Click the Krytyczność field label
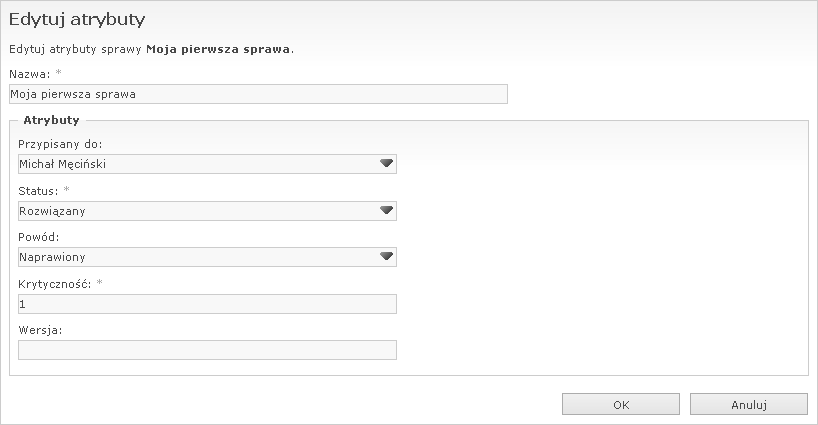Screen dimensions: 818x425 point(55,284)
